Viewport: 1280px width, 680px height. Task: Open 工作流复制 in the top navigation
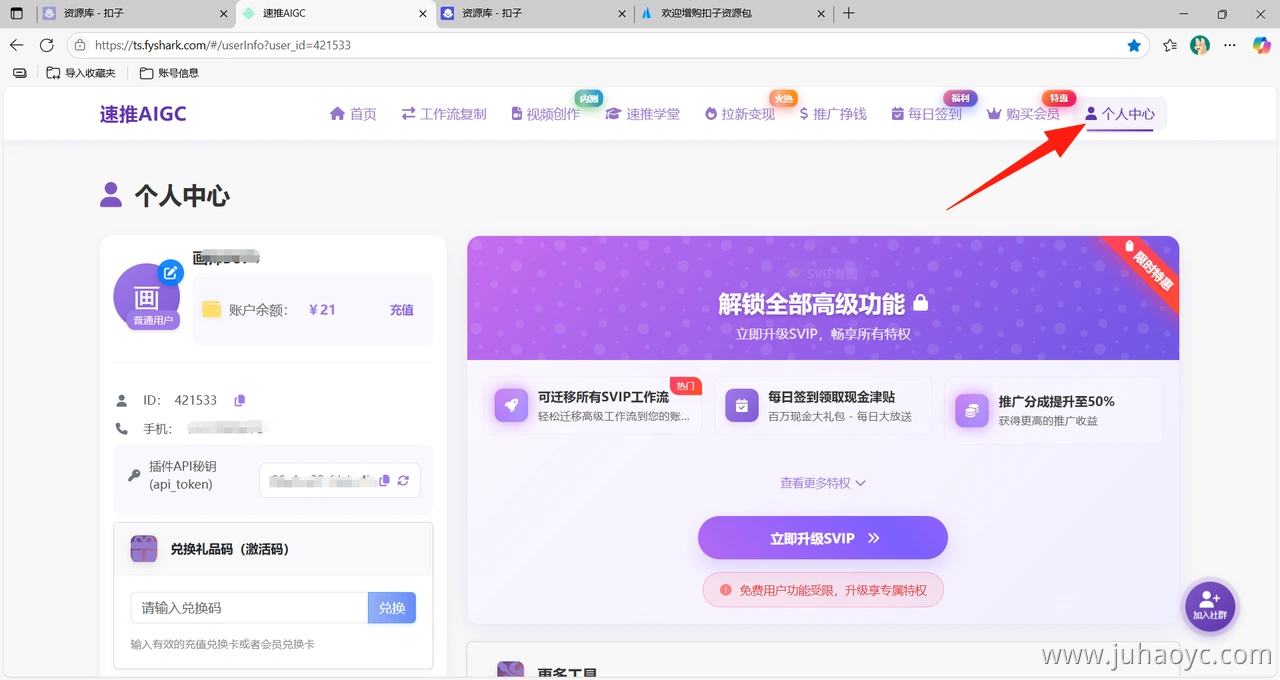(x=444, y=114)
